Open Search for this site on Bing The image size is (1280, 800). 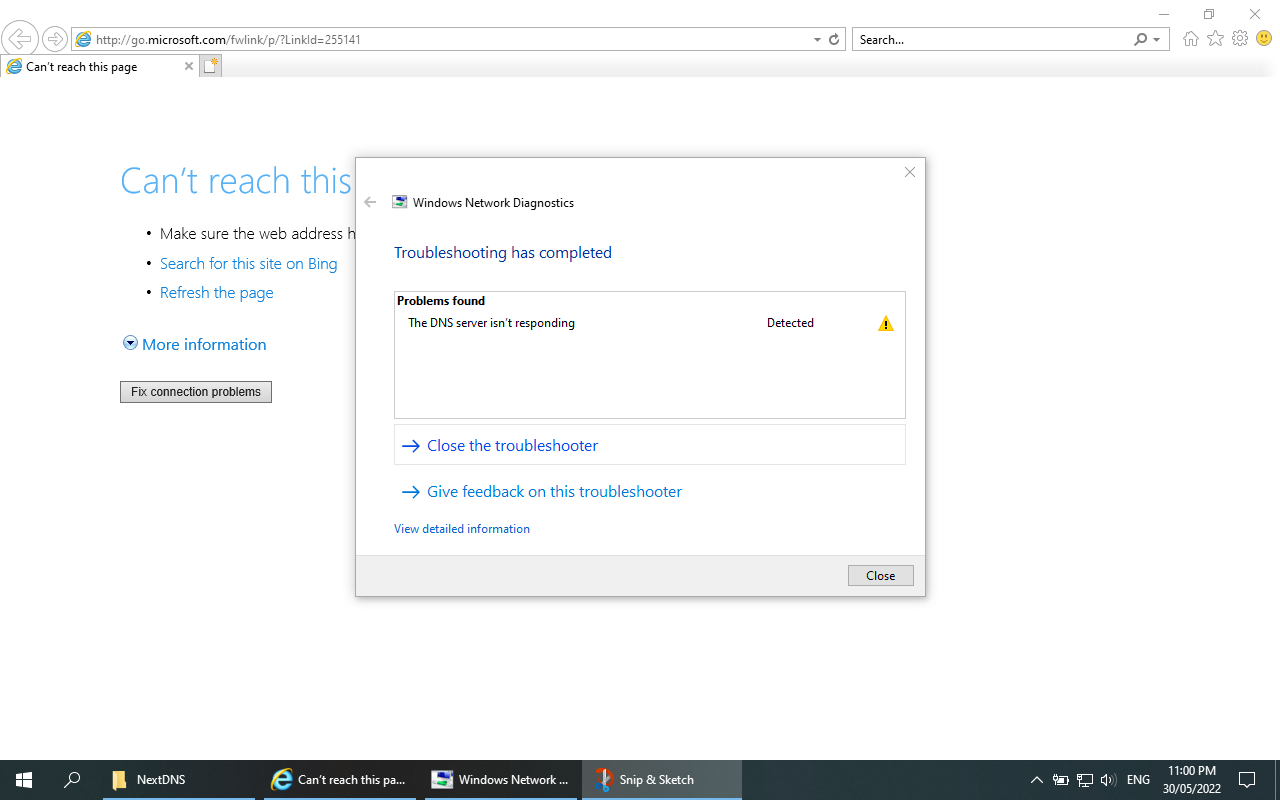click(248, 263)
